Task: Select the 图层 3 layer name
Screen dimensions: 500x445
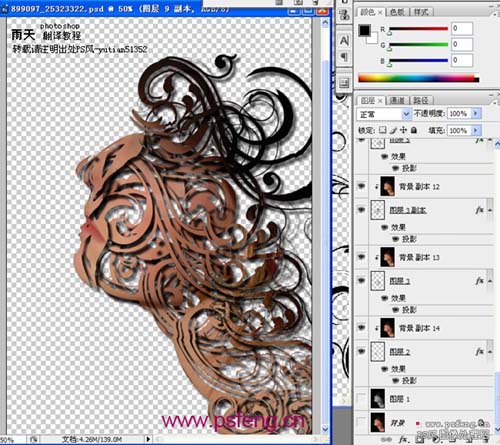Action: (400, 281)
